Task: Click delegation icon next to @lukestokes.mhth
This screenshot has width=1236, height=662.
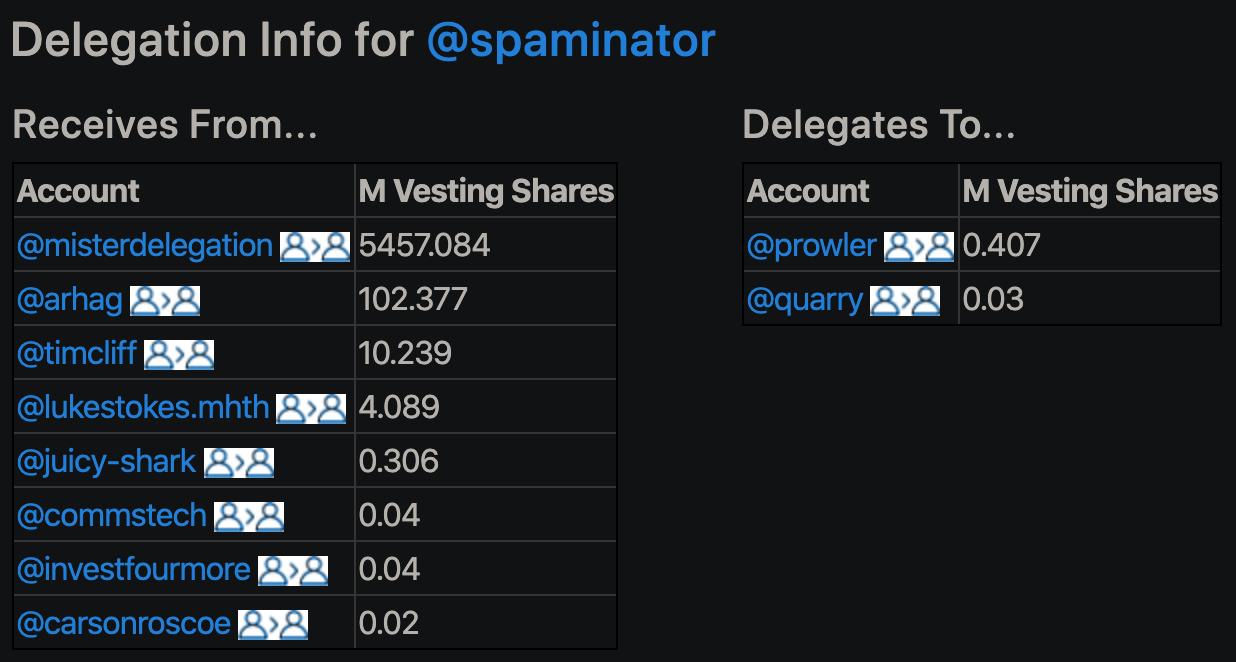Action: (311, 408)
